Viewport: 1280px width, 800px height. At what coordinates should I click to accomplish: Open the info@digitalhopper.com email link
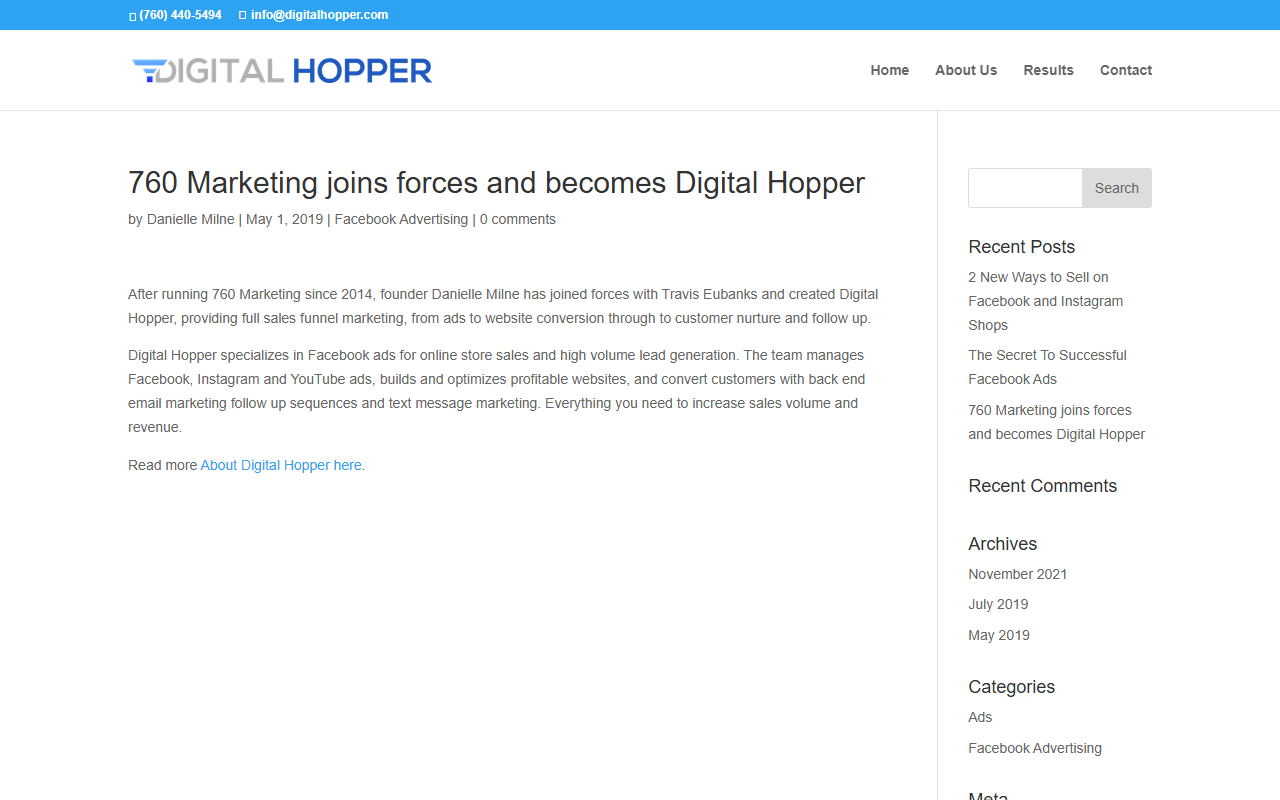tap(319, 15)
